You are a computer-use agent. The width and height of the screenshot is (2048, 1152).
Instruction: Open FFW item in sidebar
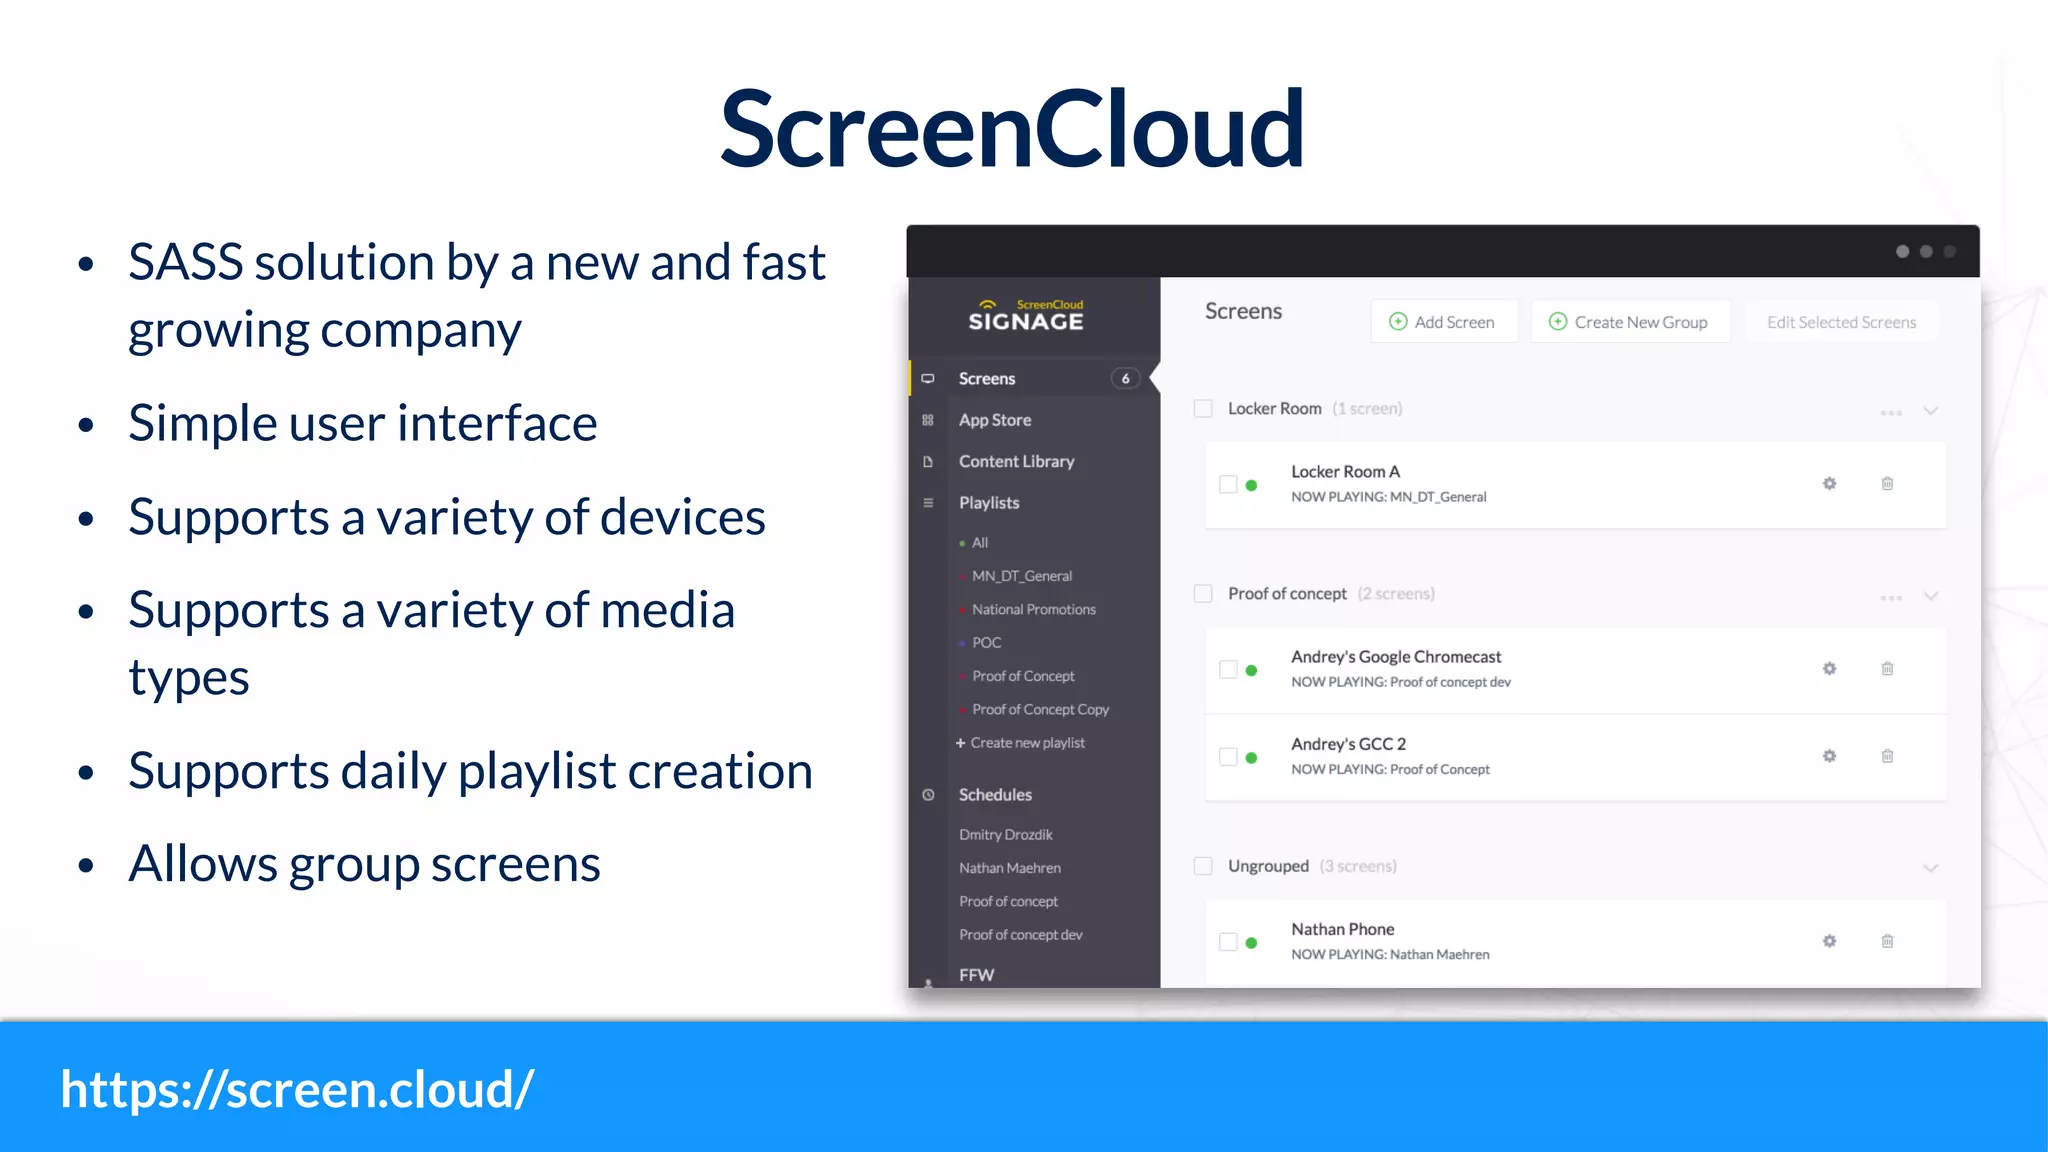coord(976,975)
